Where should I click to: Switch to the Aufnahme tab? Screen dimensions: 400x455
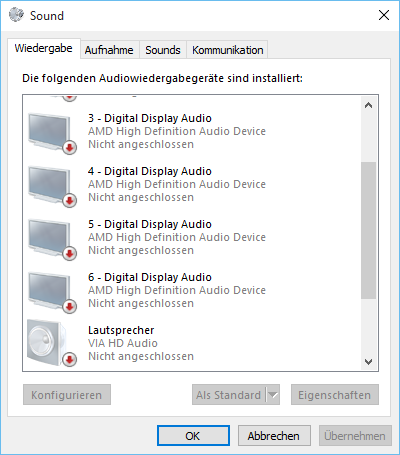109,50
